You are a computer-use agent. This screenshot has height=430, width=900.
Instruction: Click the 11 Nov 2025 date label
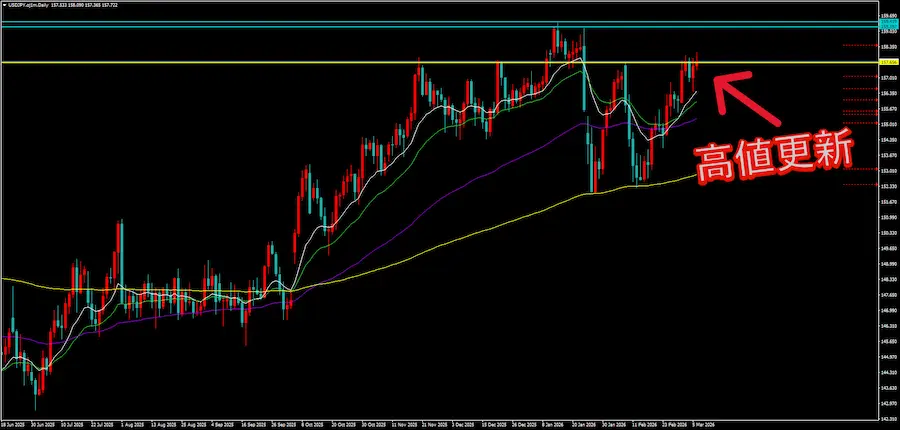click(x=405, y=423)
